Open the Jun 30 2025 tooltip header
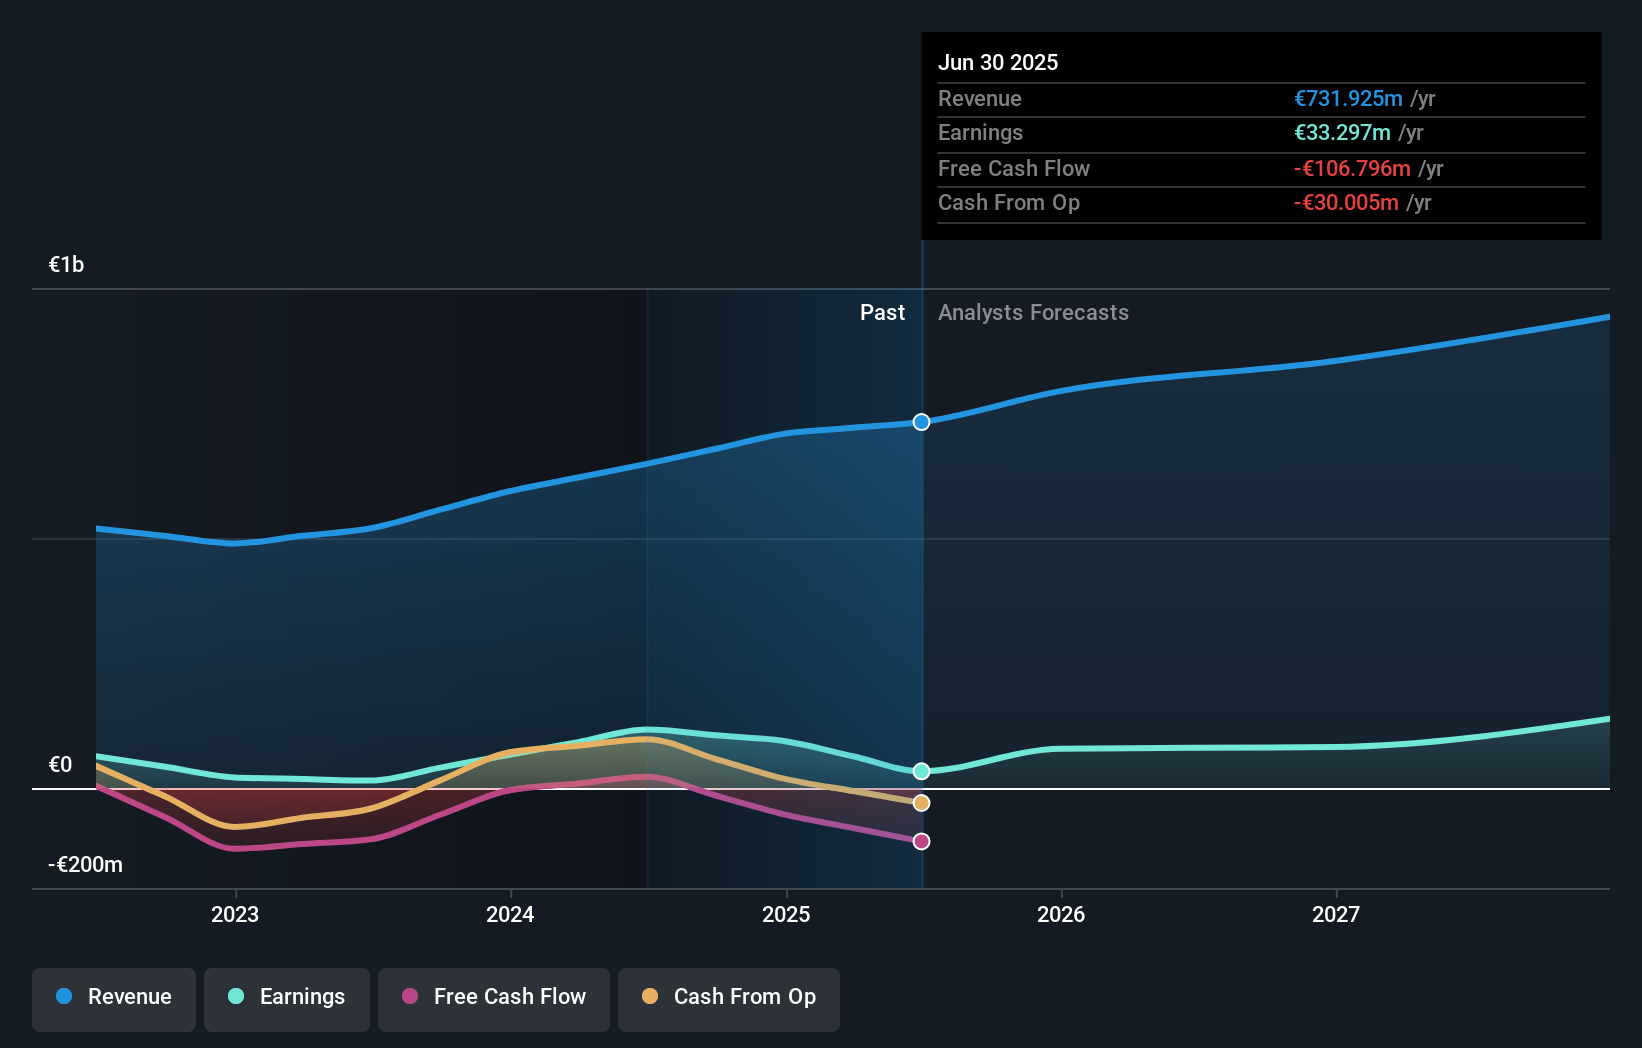Image resolution: width=1642 pixels, height=1048 pixels. (998, 62)
